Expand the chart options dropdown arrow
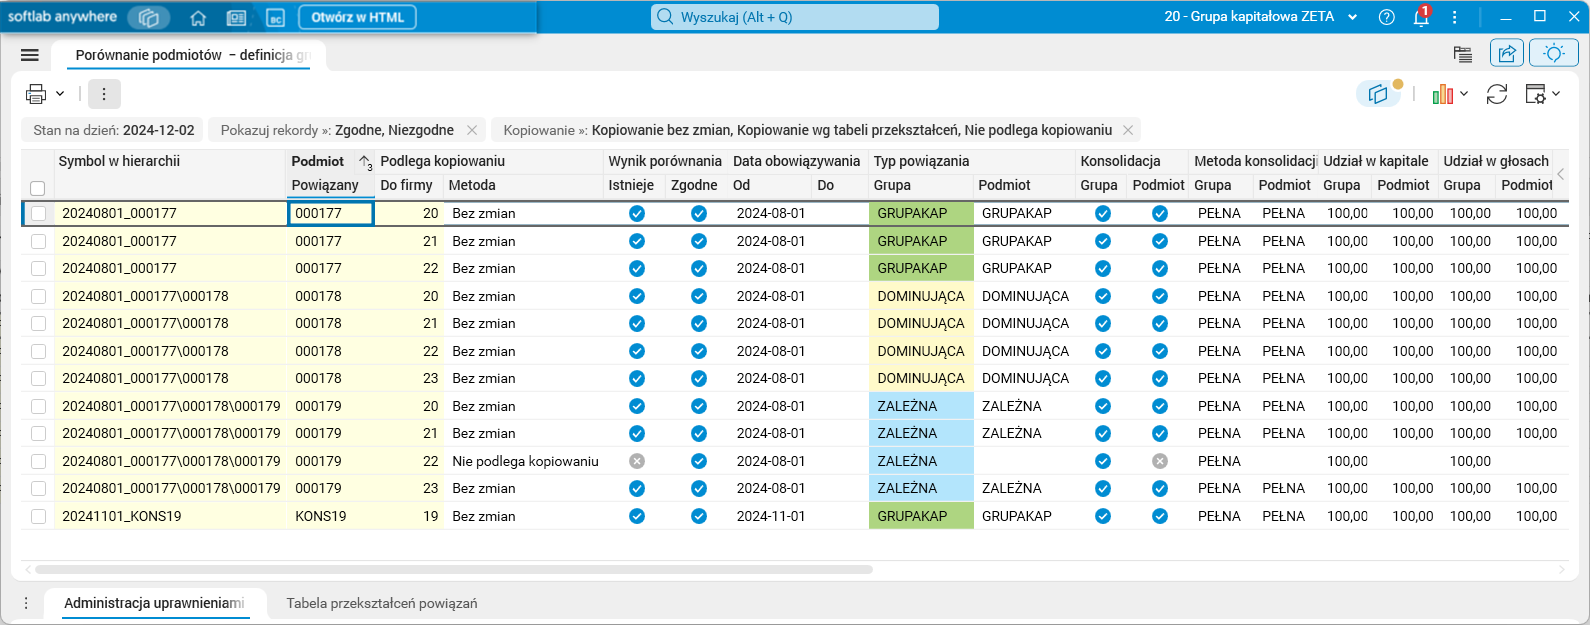The width and height of the screenshot is (1590, 625). click(x=1463, y=94)
